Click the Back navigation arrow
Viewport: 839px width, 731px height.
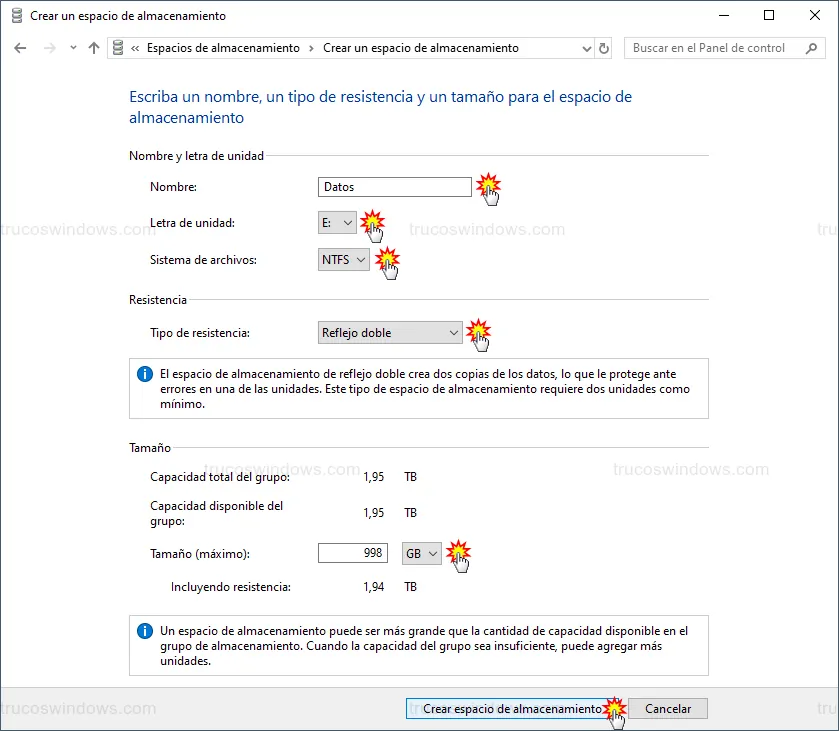[x=21, y=48]
